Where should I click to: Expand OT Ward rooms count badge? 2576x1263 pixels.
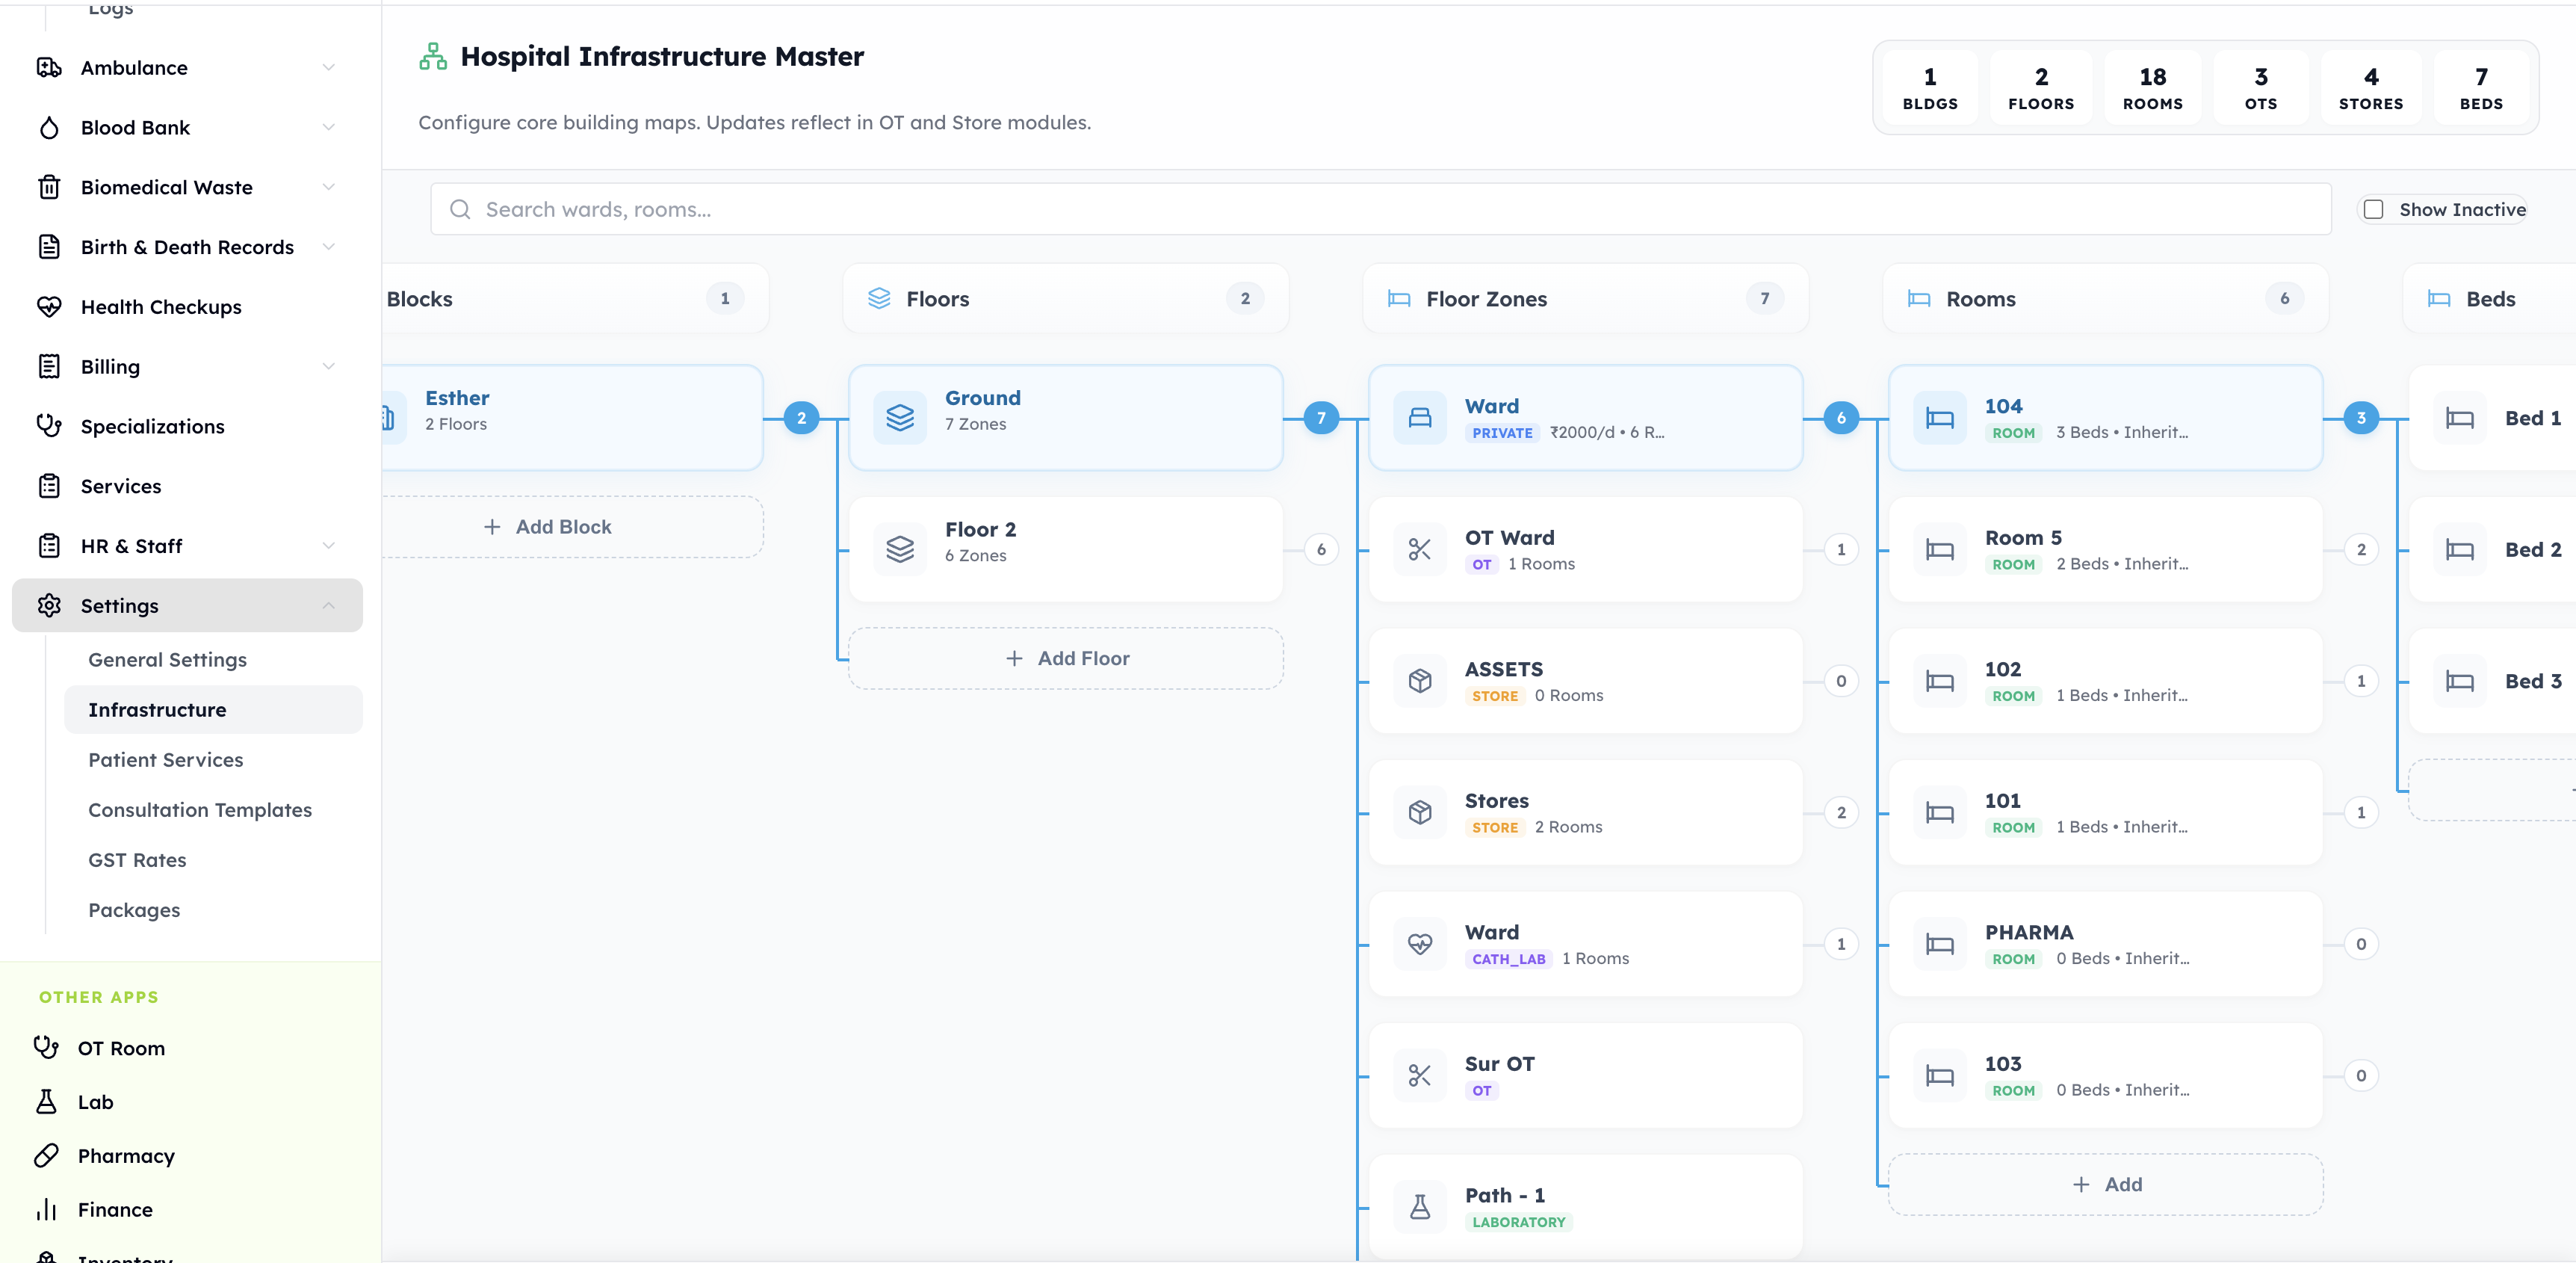click(1841, 549)
